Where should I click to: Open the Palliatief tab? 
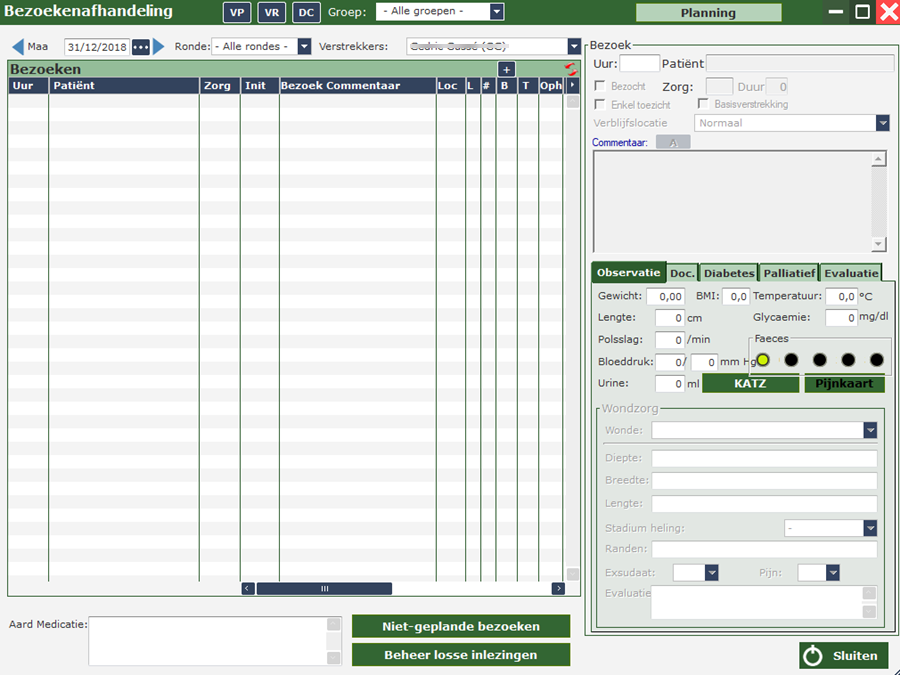[788, 273]
